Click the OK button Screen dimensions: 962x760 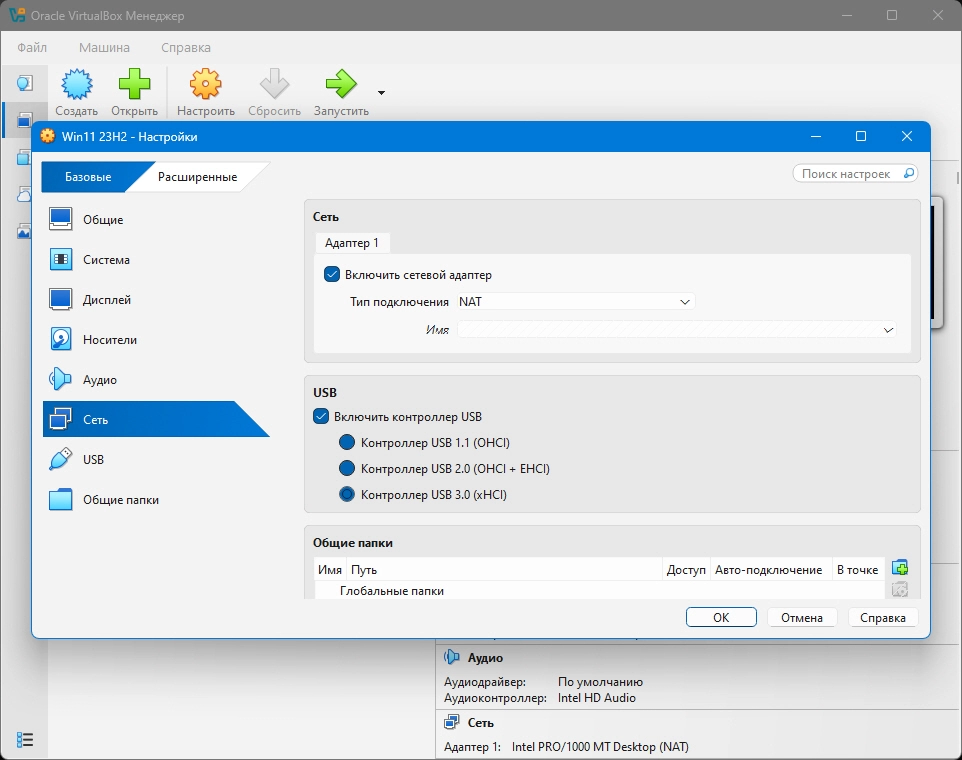[721, 618]
